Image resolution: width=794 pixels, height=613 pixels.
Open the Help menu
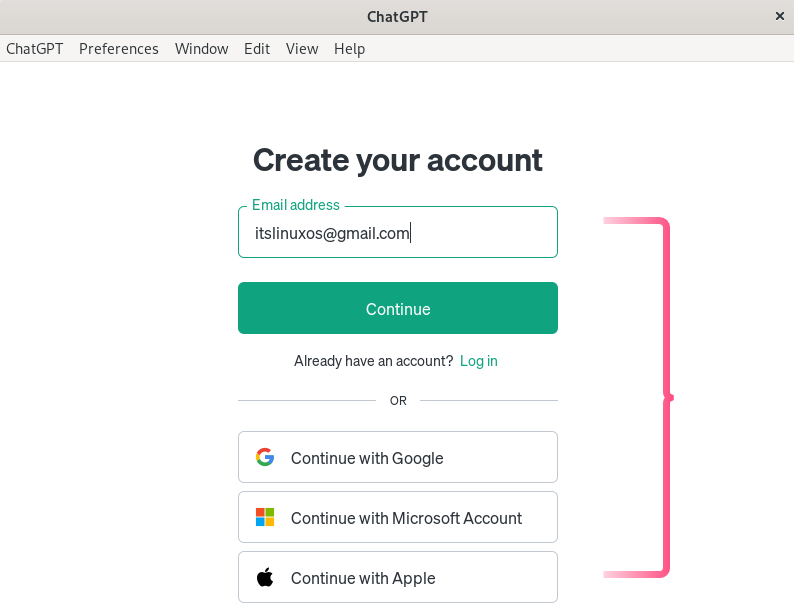click(x=349, y=49)
